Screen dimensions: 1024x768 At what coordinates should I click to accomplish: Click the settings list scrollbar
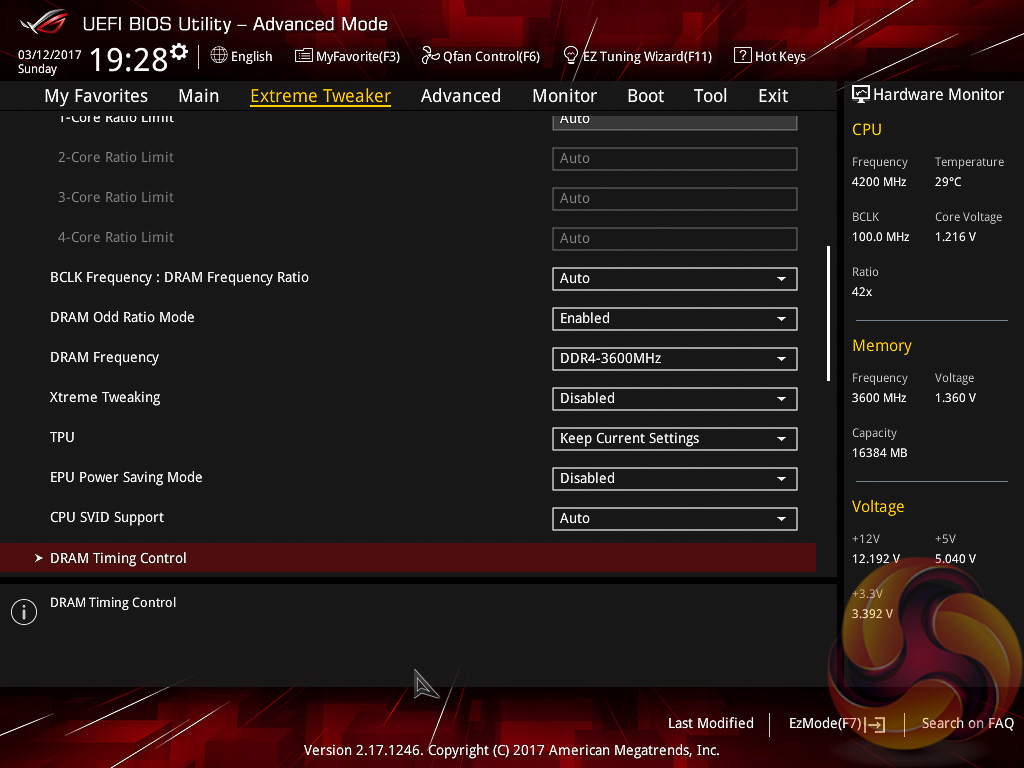828,313
